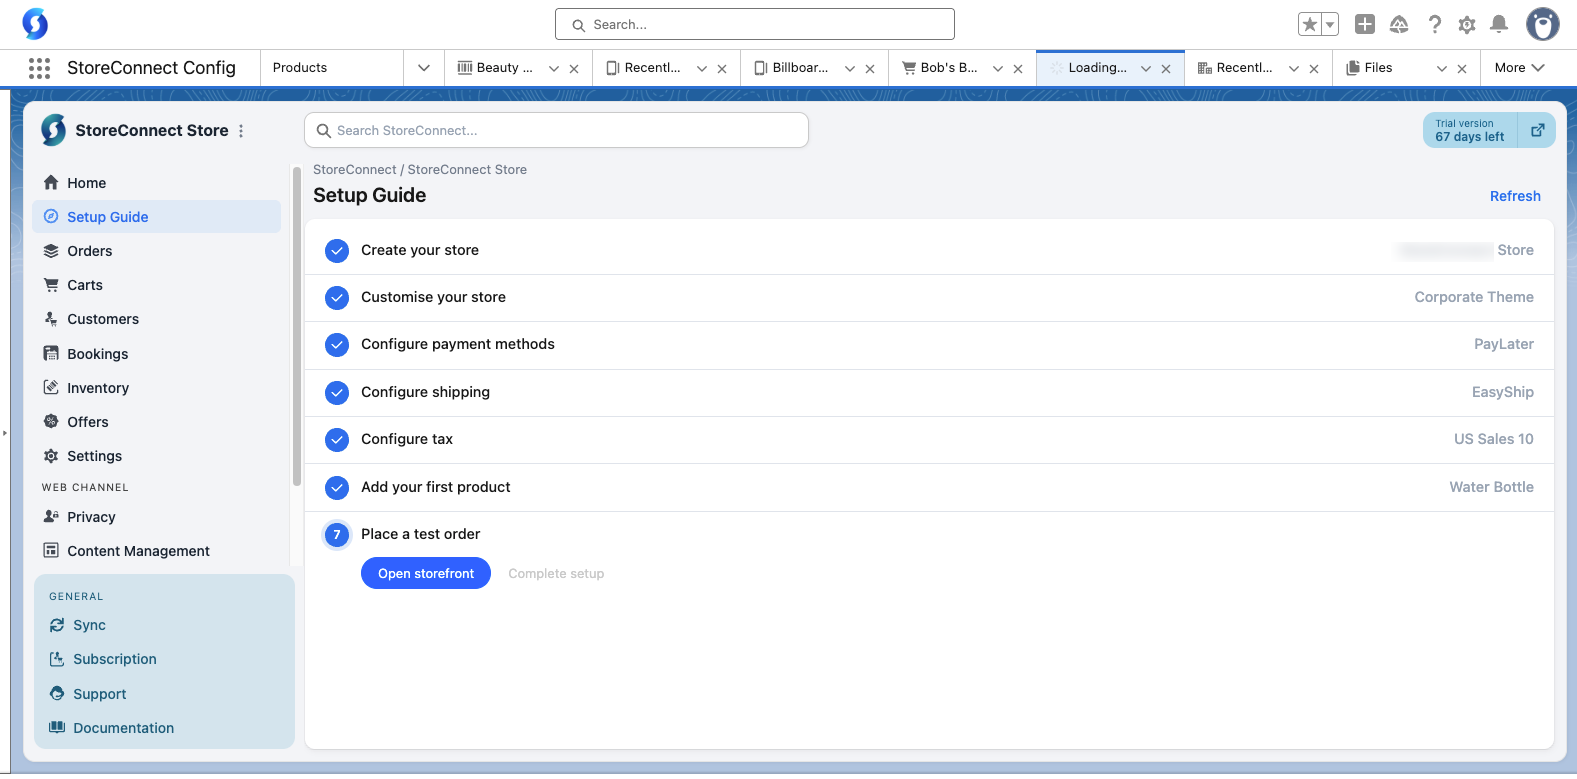Image resolution: width=1577 pixels, height=779 pixels.
Task: Focus the global Search field
Action: pyautogui.click(x=755, y=24)
